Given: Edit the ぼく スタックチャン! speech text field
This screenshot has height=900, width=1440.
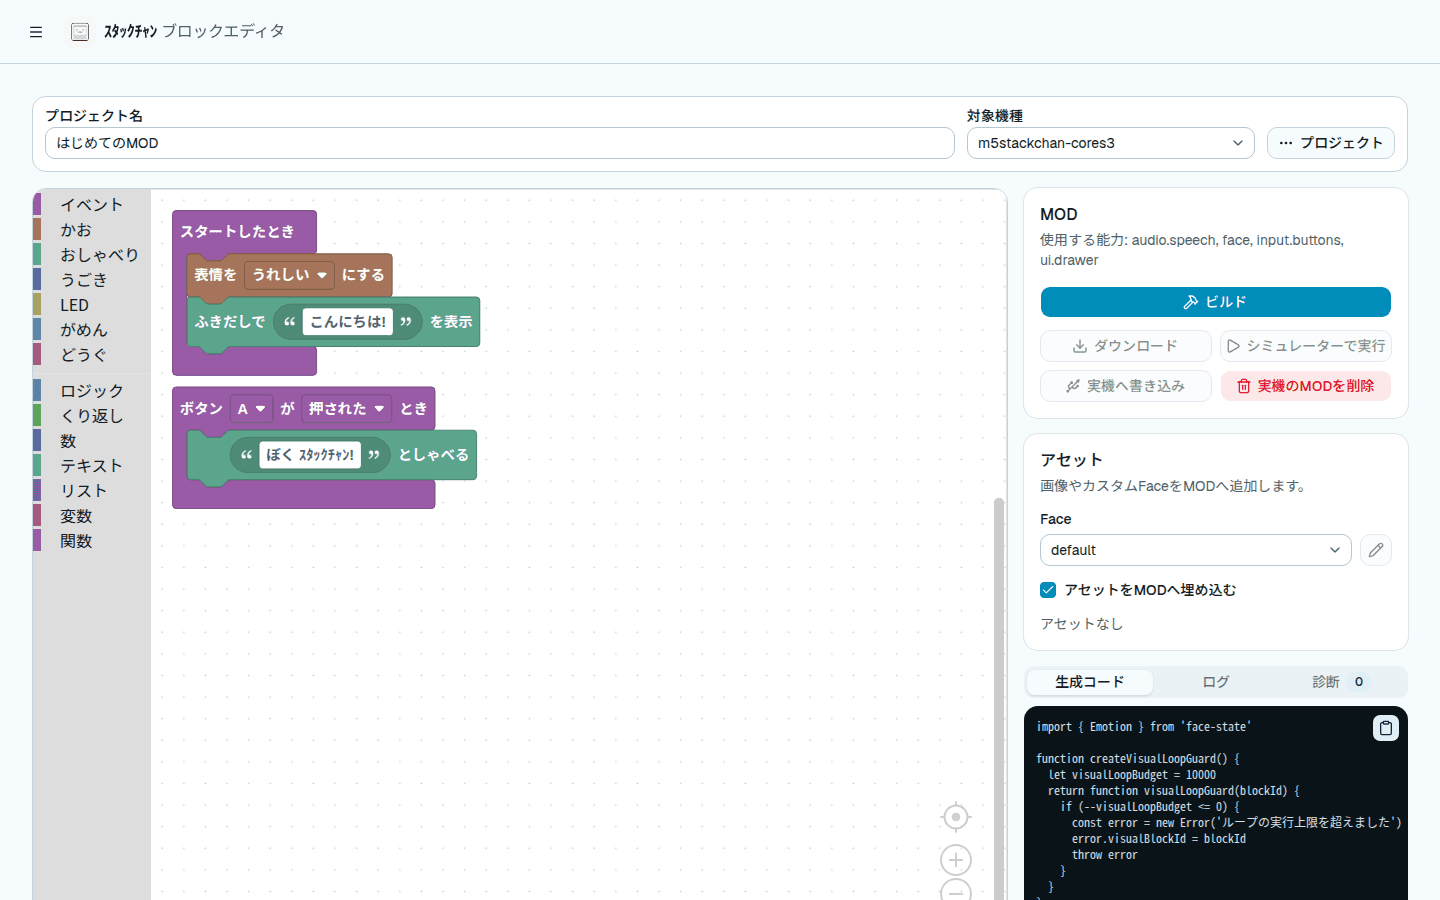Looking at the screenshot, I should [310, 455].
